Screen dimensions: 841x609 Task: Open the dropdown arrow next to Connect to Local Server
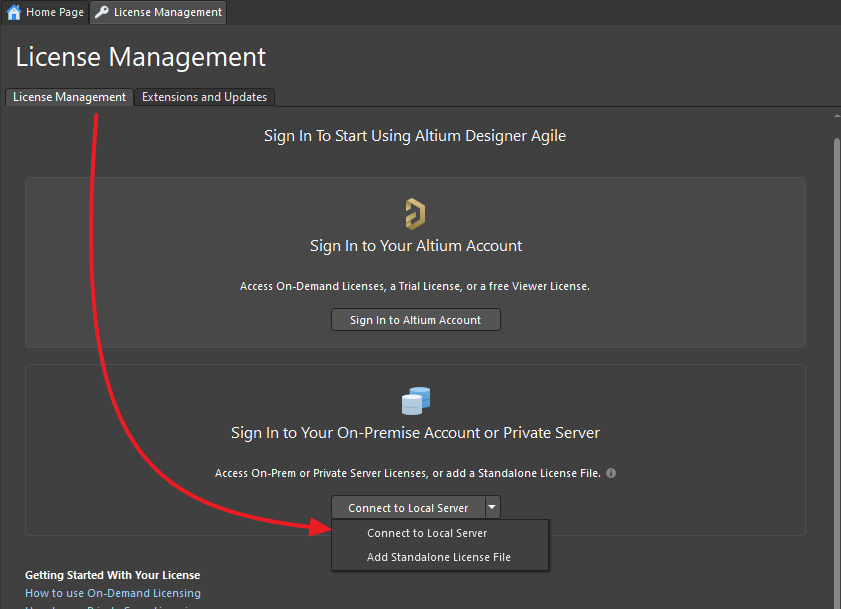tap(492, 508)
